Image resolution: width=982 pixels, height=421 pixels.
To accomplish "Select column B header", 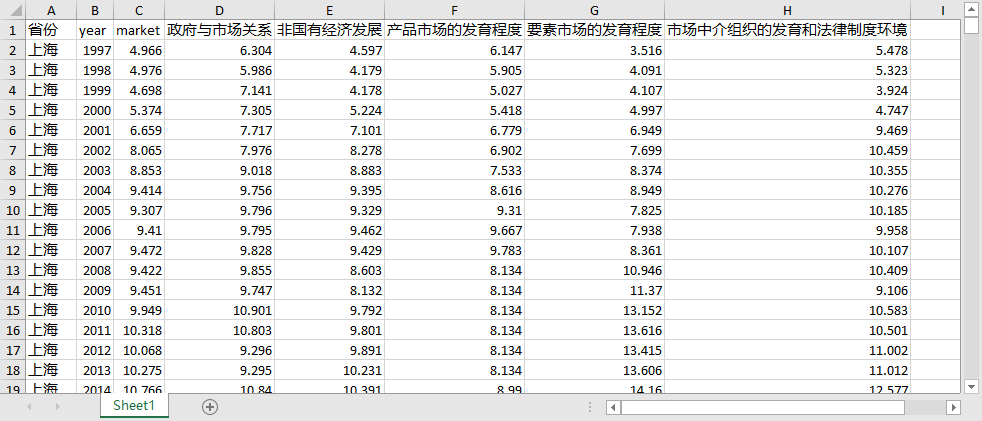I will [95, 10].
